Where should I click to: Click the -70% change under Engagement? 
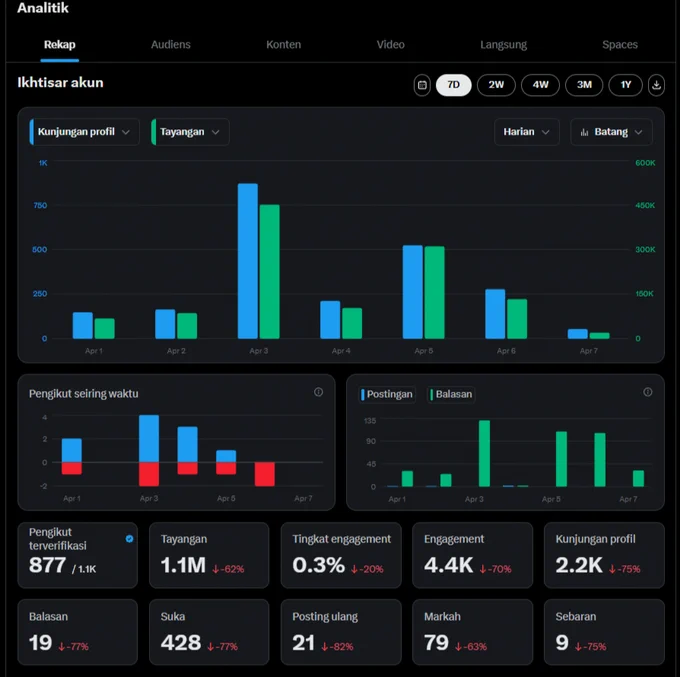[495, 569]
